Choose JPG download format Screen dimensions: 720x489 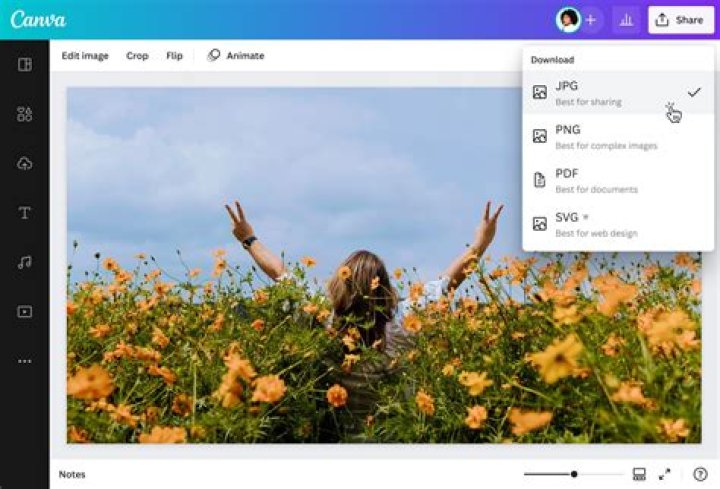[x=618, y=93]
